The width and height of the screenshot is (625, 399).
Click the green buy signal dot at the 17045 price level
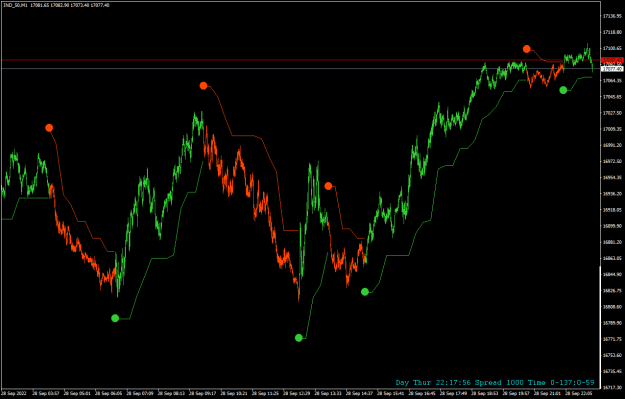point(563,90)
